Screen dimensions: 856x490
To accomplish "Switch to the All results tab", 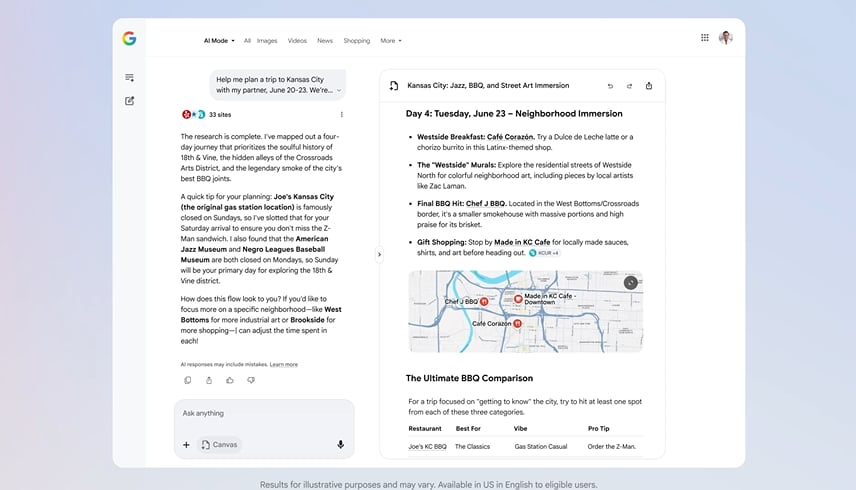I will pos(247,41).
